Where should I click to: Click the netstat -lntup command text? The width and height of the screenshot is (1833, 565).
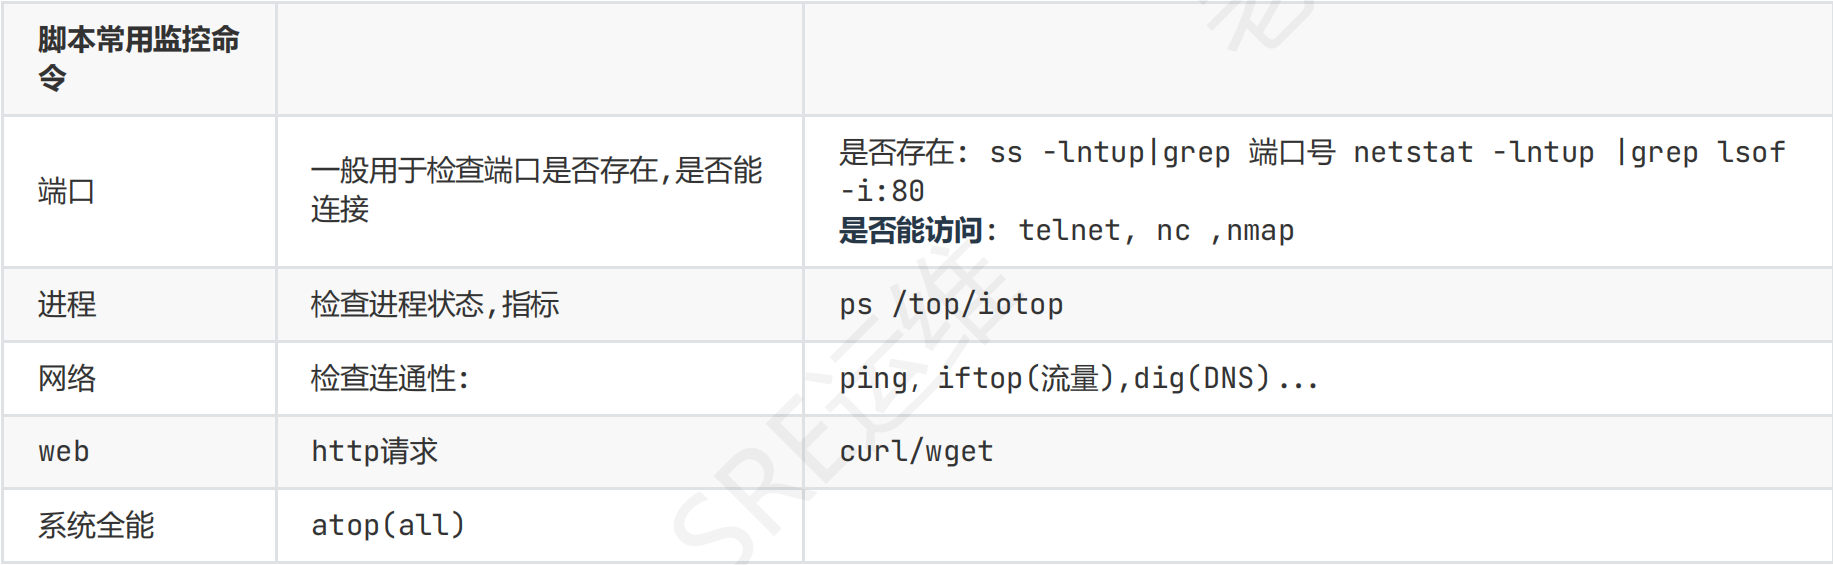tap(1474, 152)
